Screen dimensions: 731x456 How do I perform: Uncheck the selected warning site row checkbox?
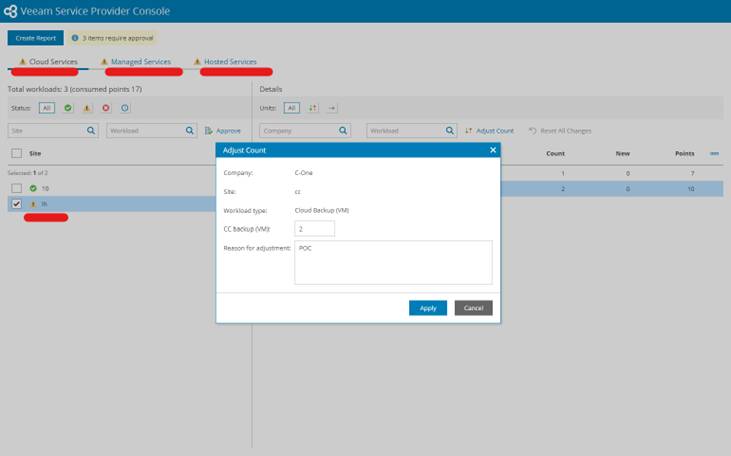tap(17, 204)
